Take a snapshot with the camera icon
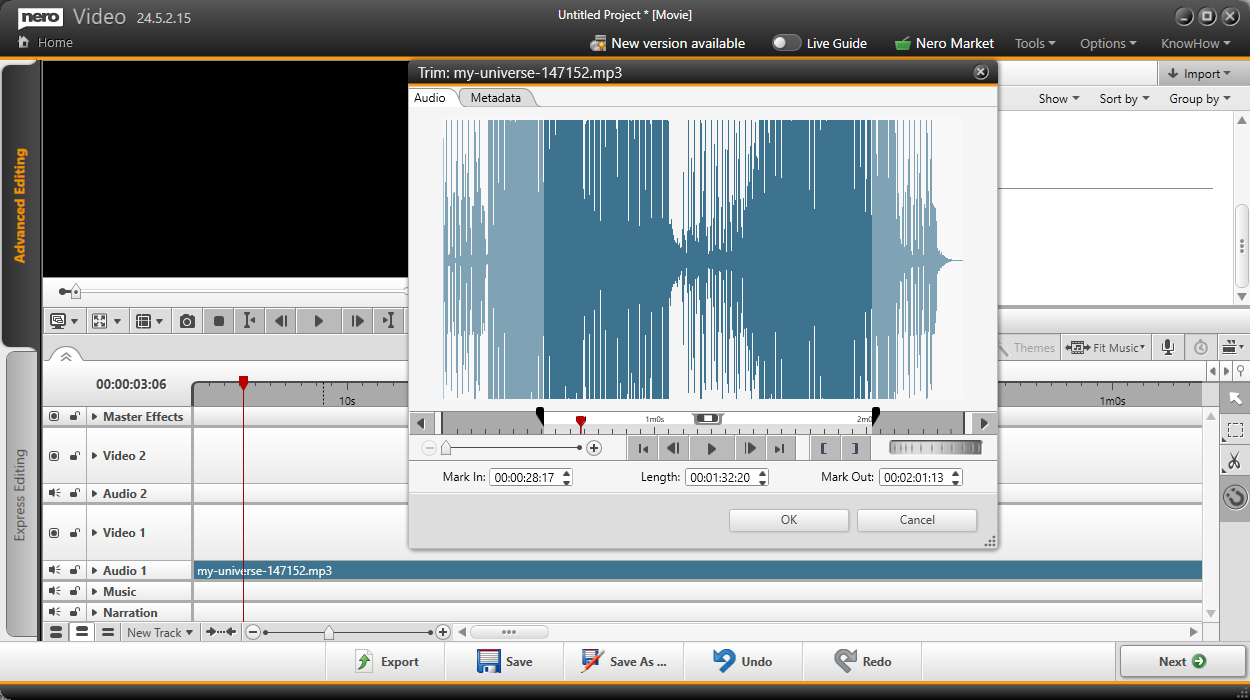 pyautogui.click(x=186, y=320)
